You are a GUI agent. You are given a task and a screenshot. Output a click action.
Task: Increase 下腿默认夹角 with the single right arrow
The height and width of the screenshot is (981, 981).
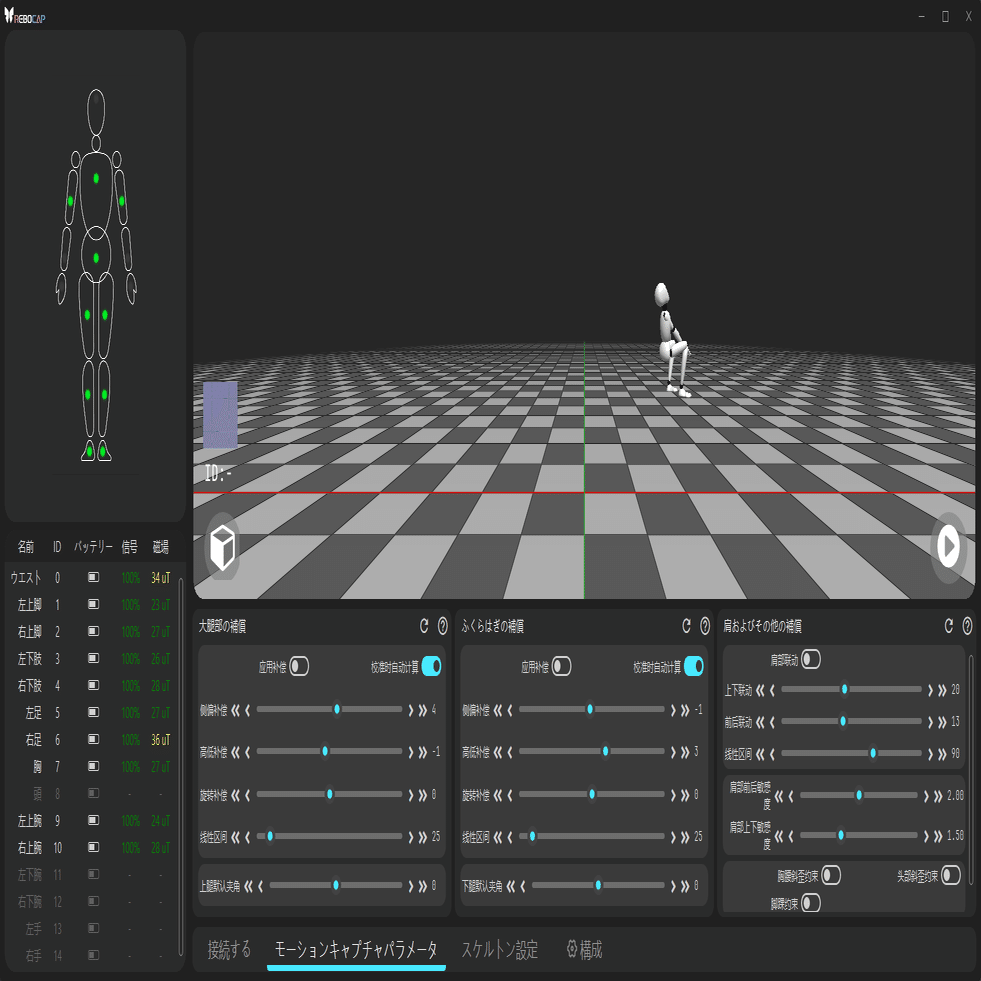pos(673,886)
